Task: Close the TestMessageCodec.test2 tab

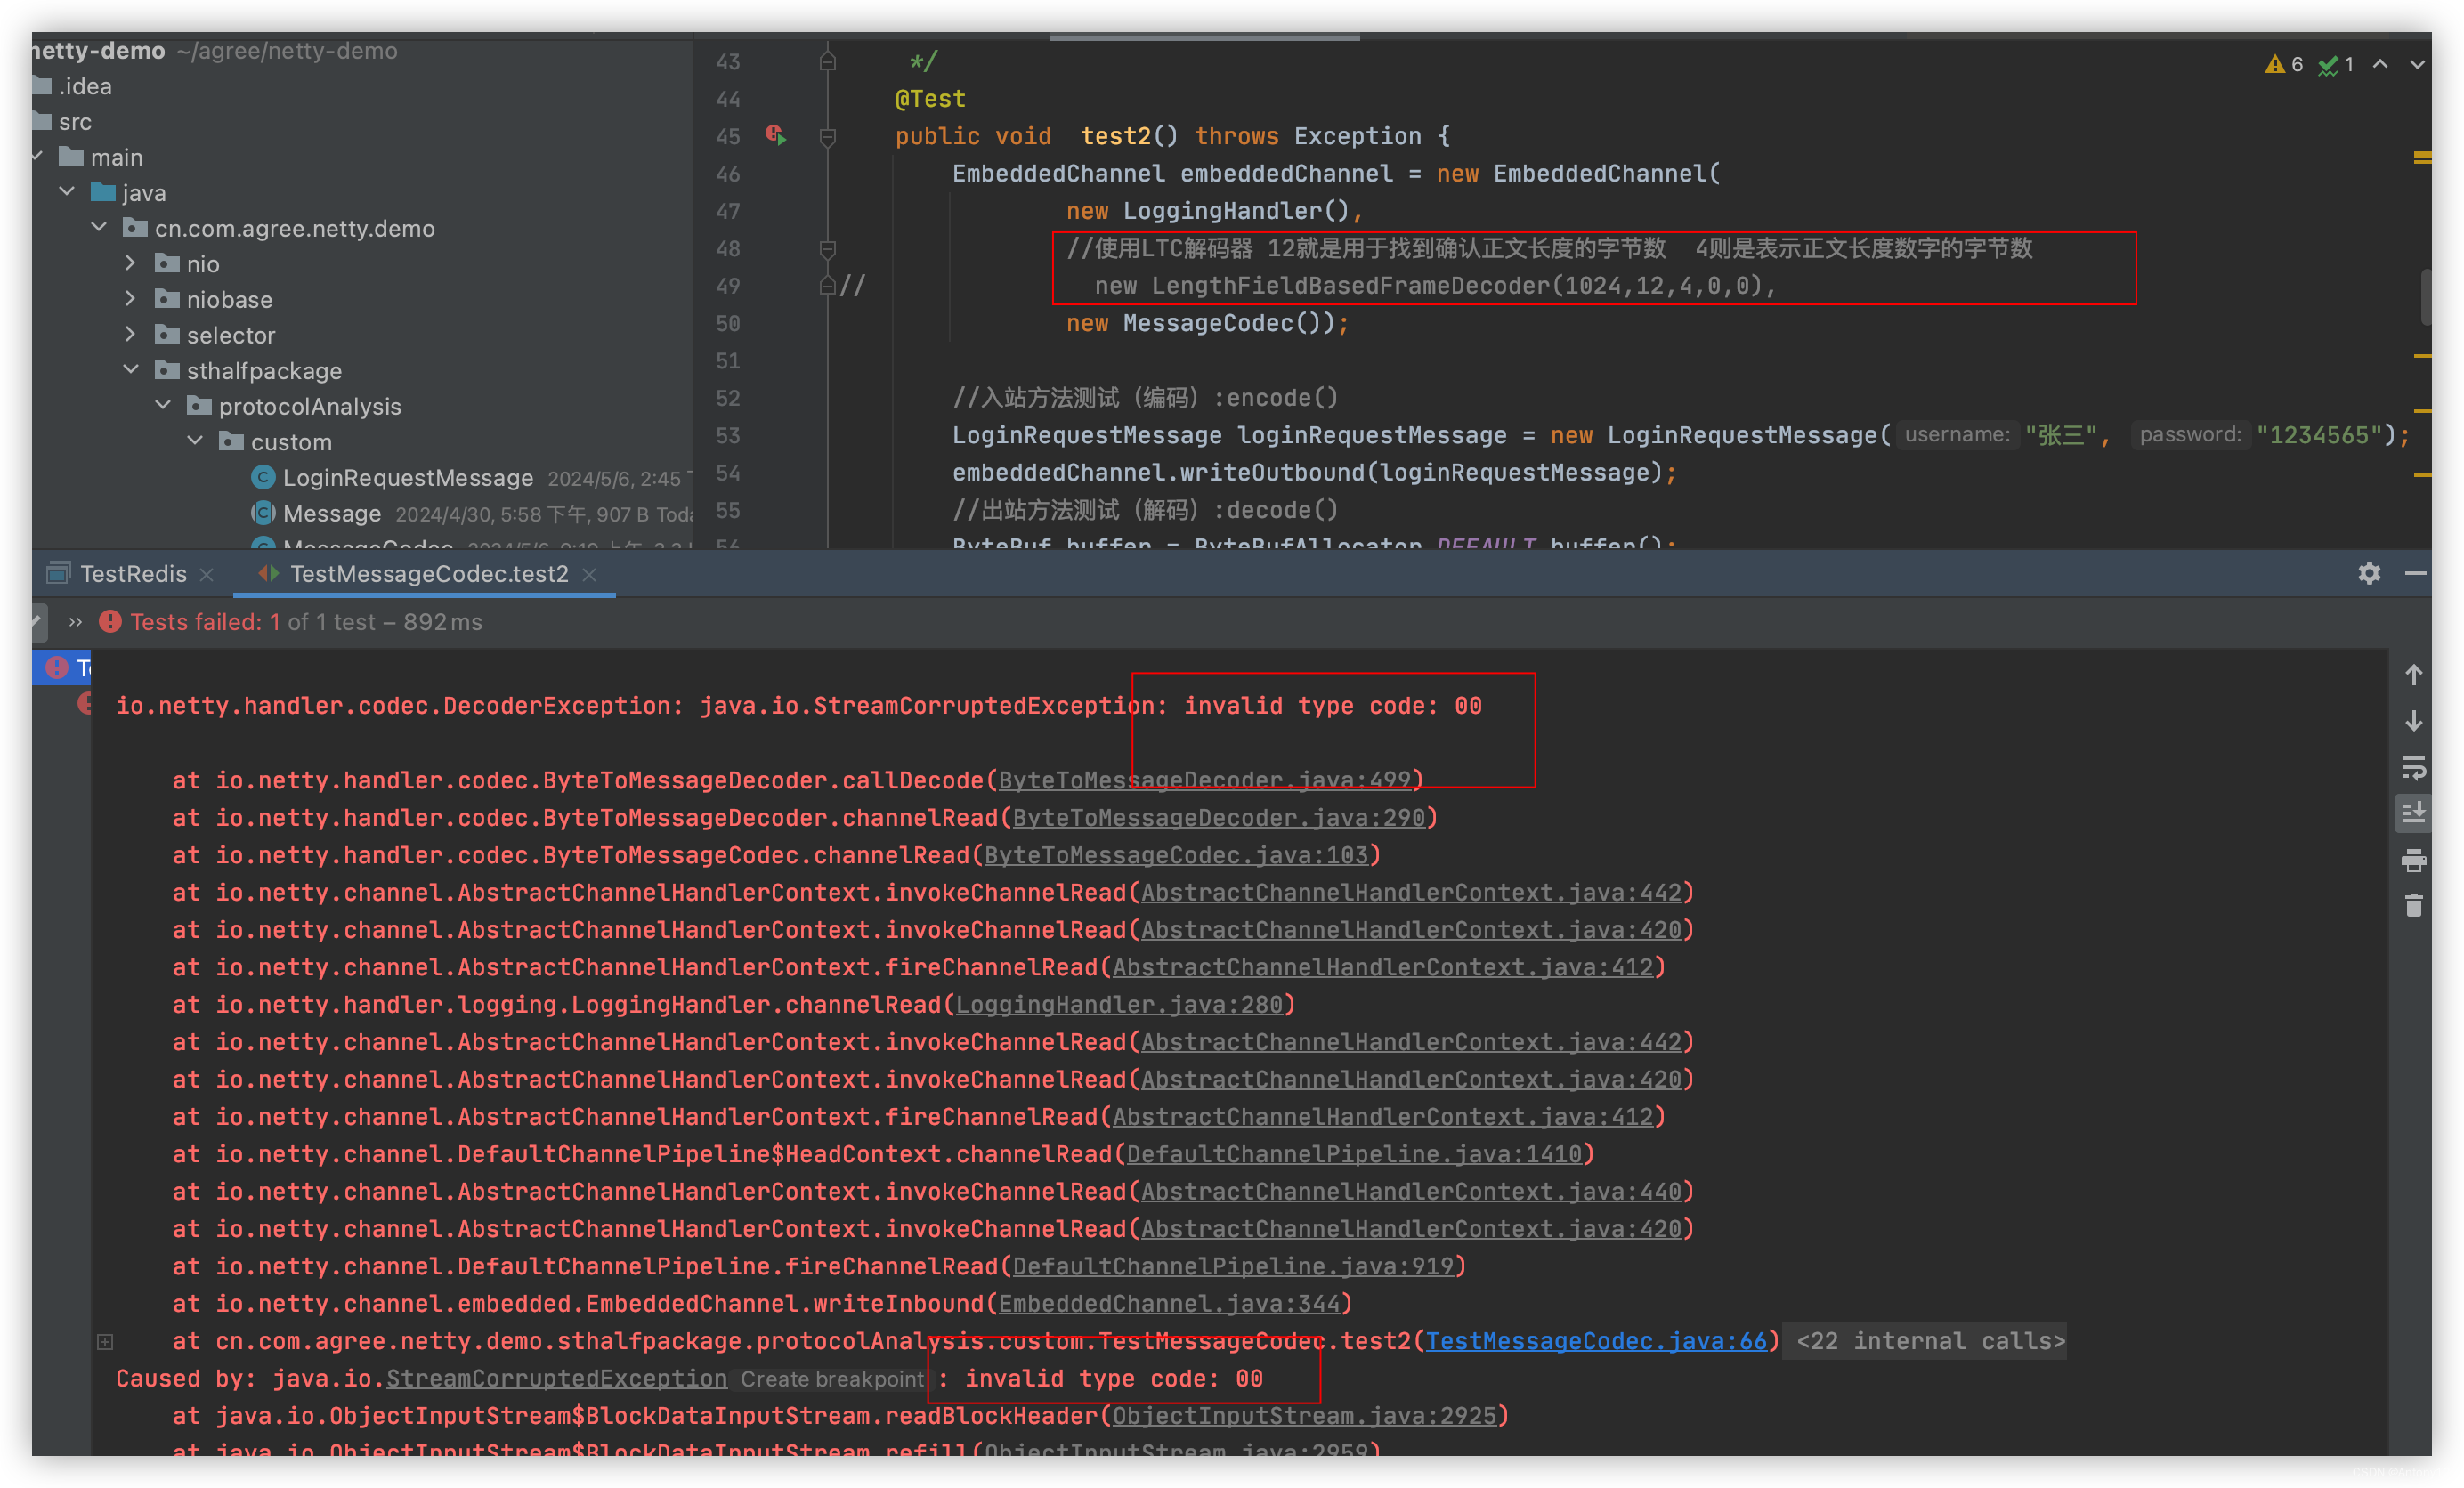Action: [589, 575]
